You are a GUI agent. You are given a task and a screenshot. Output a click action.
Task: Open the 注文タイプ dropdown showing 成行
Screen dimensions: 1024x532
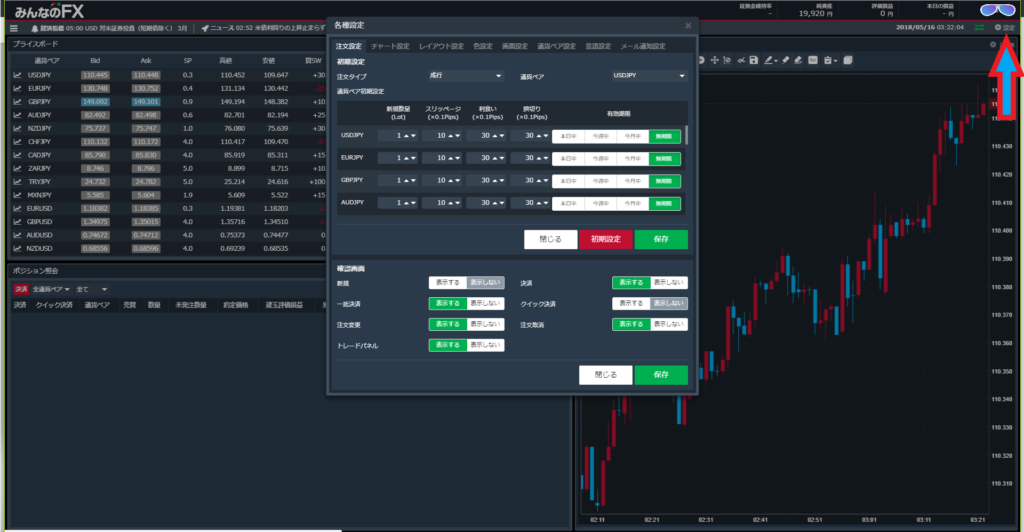466,76
